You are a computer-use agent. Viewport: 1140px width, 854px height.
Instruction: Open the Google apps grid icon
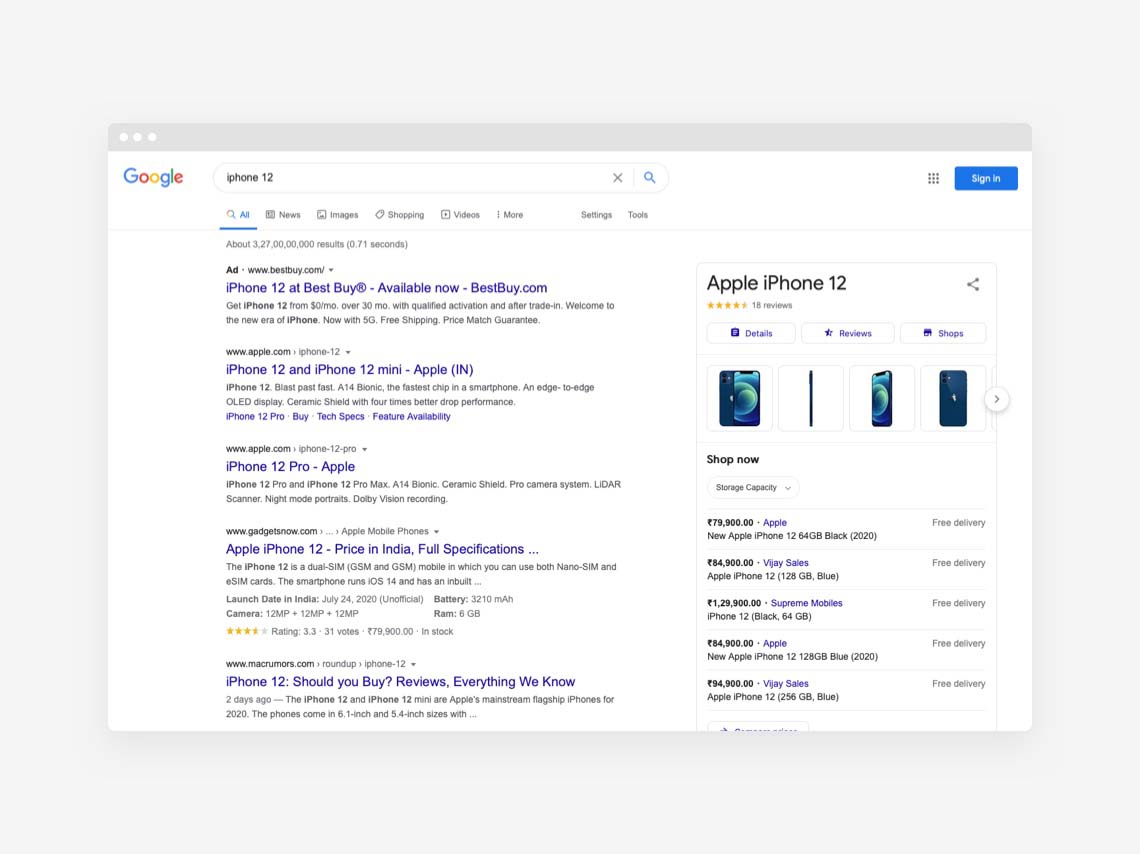point(933,178)
